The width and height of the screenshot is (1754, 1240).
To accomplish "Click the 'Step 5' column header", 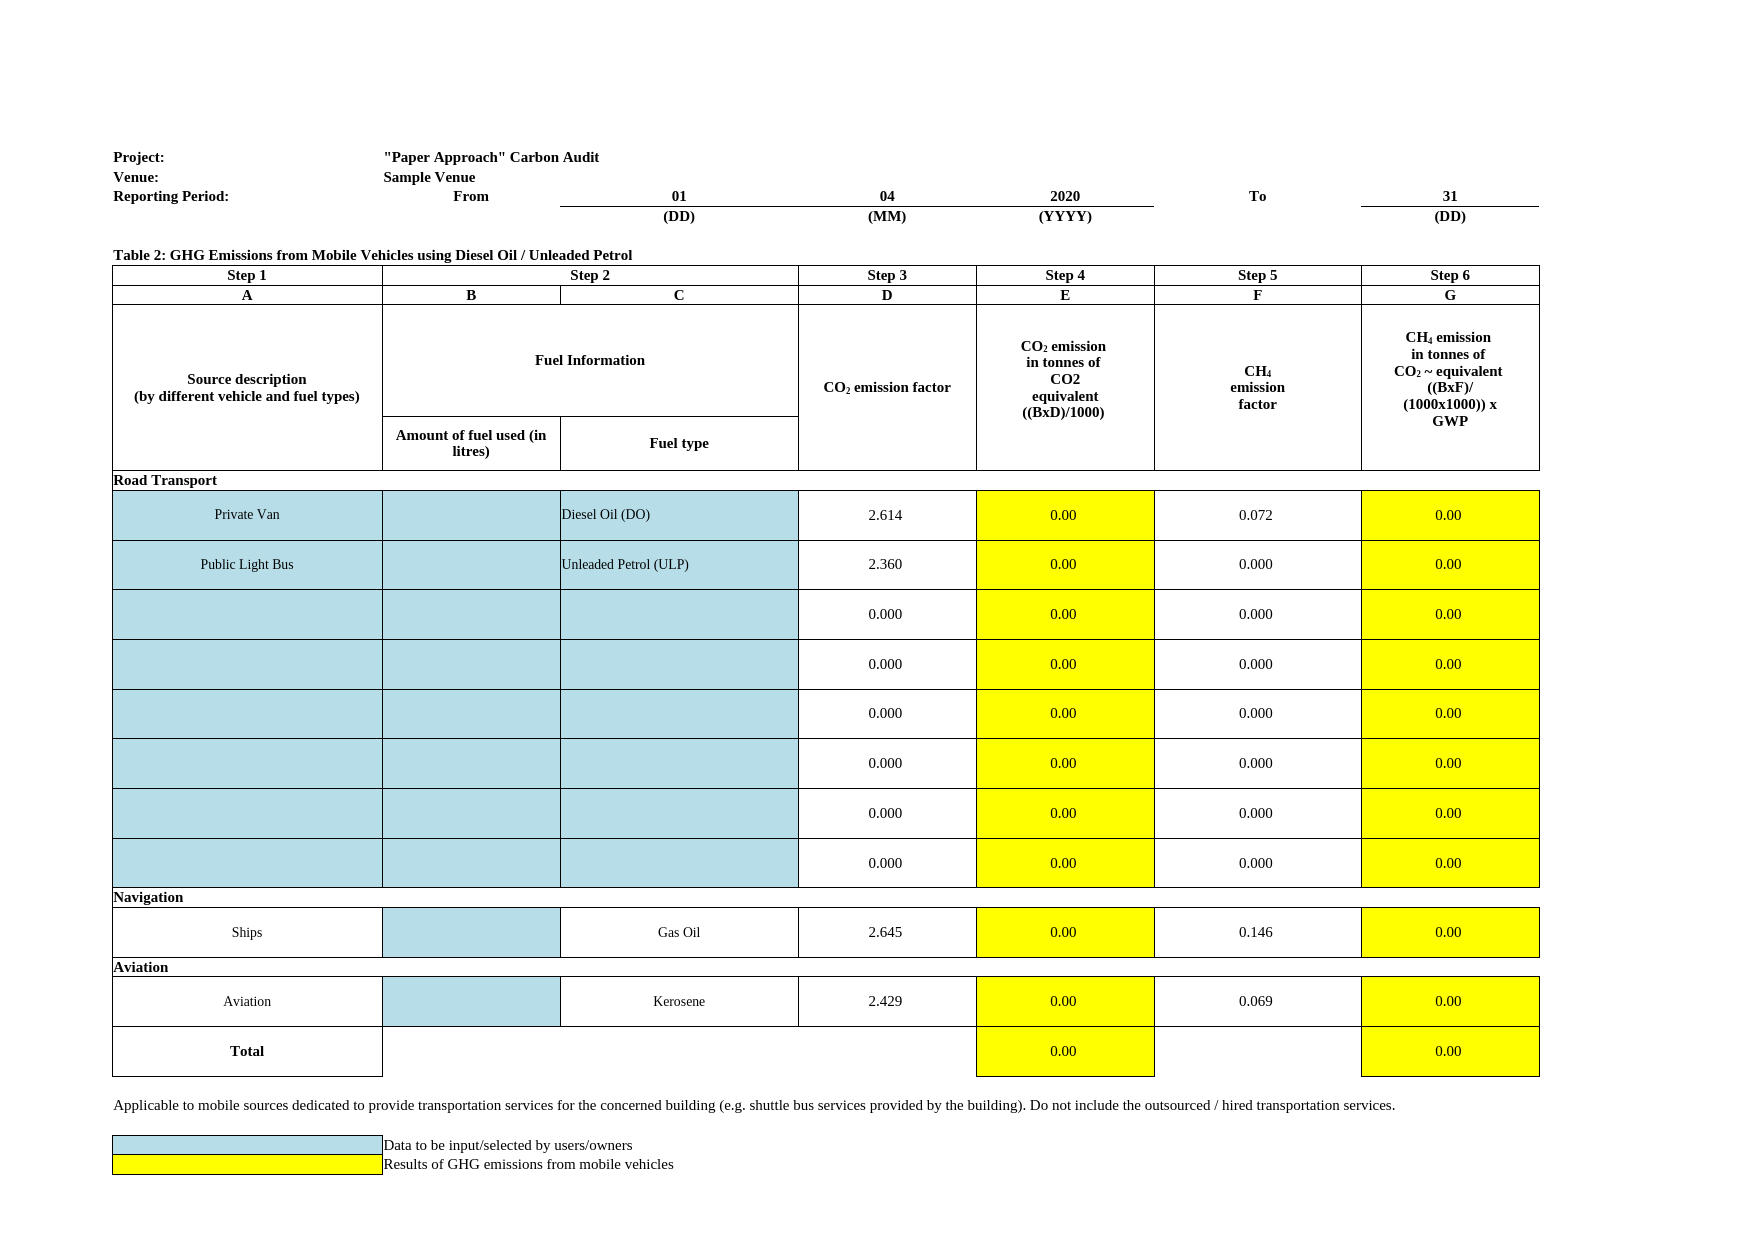I will point(1258,275).
